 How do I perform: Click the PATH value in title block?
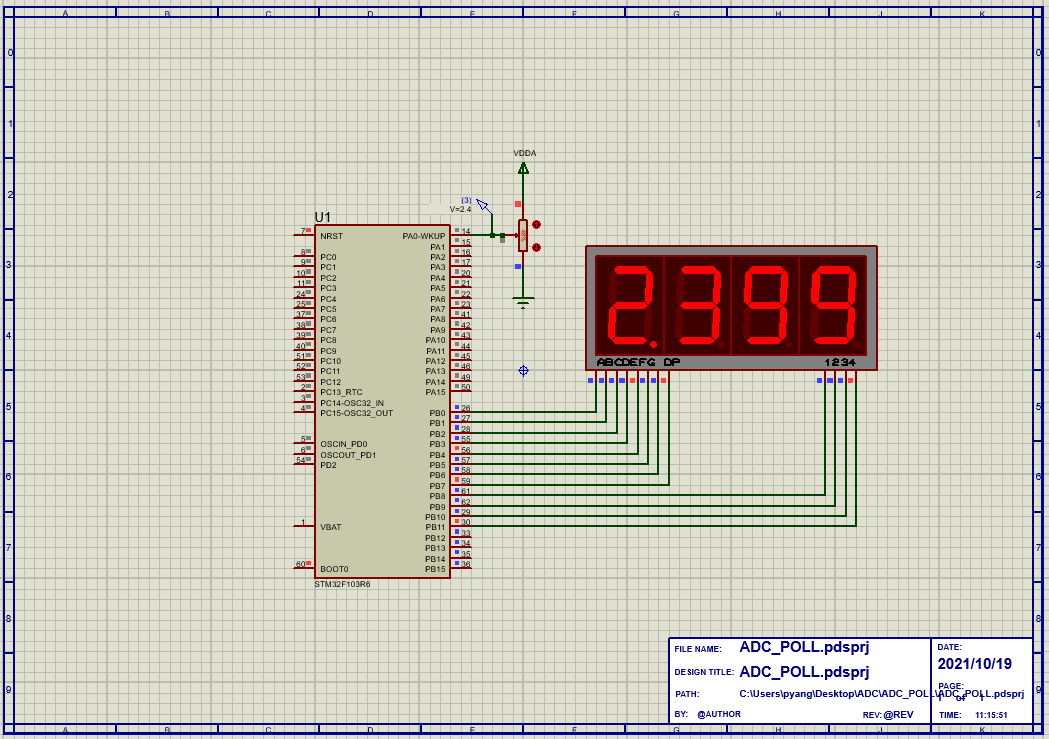[881, 694]
